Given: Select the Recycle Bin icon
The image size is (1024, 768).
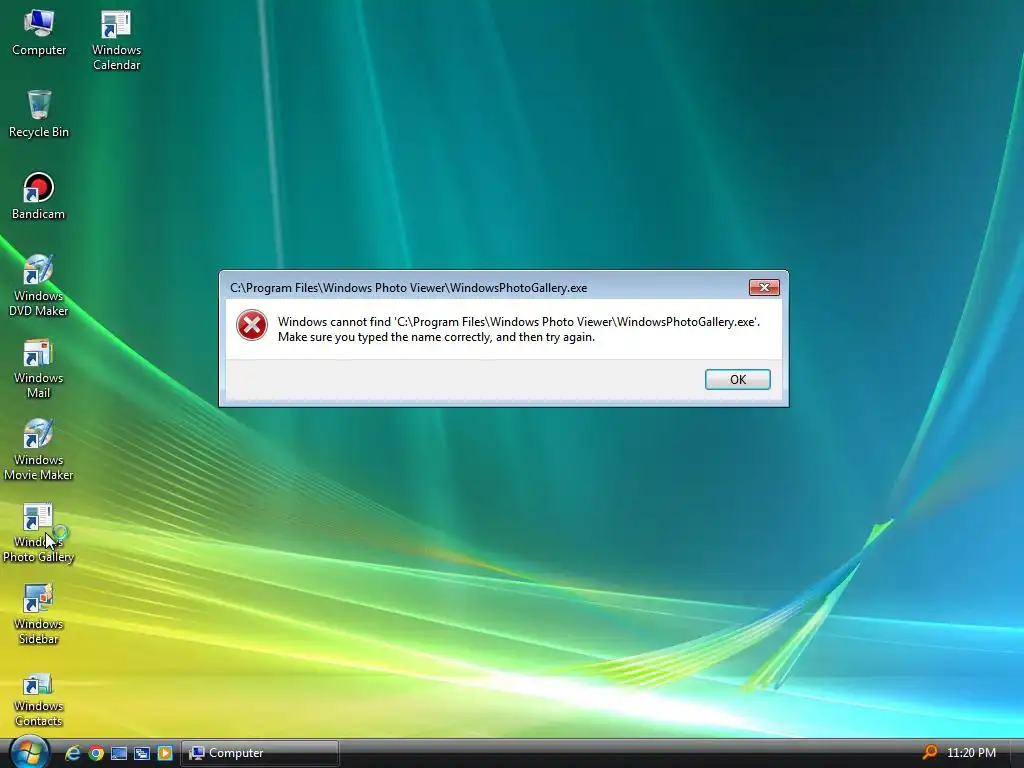Looking at the screenshot, I should (x=39, y=114).
